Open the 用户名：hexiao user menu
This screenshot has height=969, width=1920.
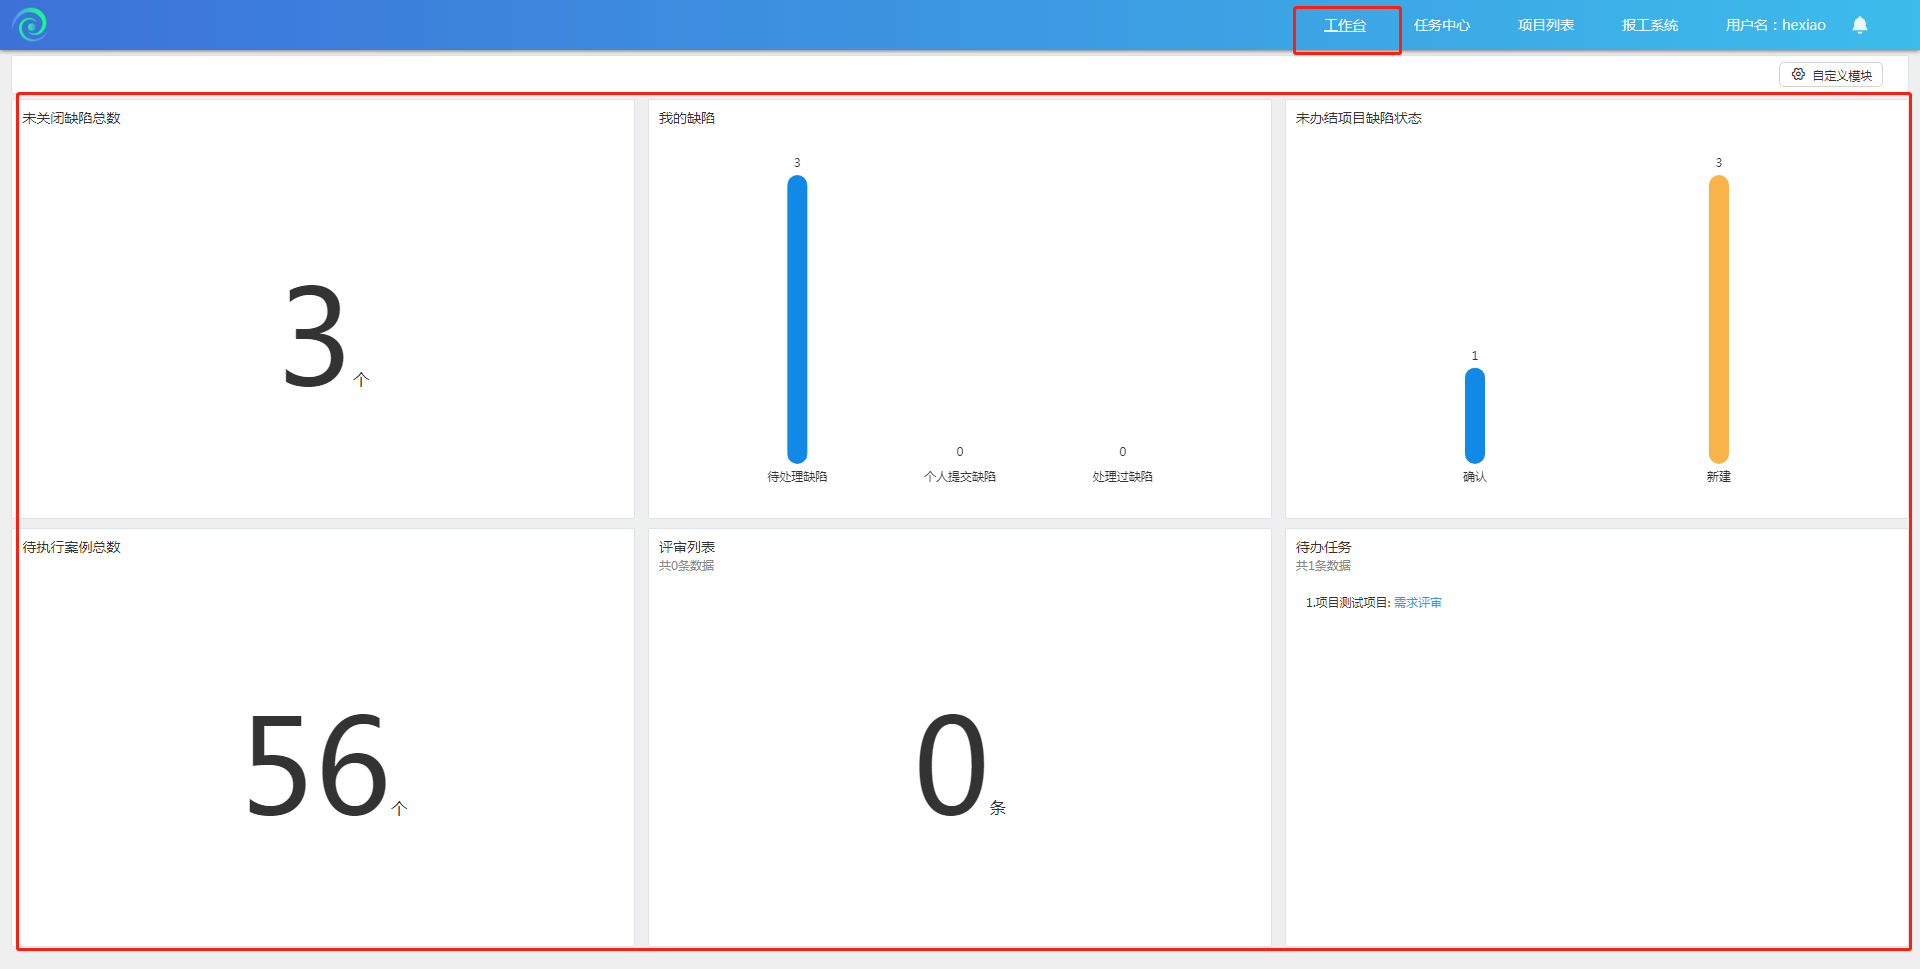point(1775,26)
